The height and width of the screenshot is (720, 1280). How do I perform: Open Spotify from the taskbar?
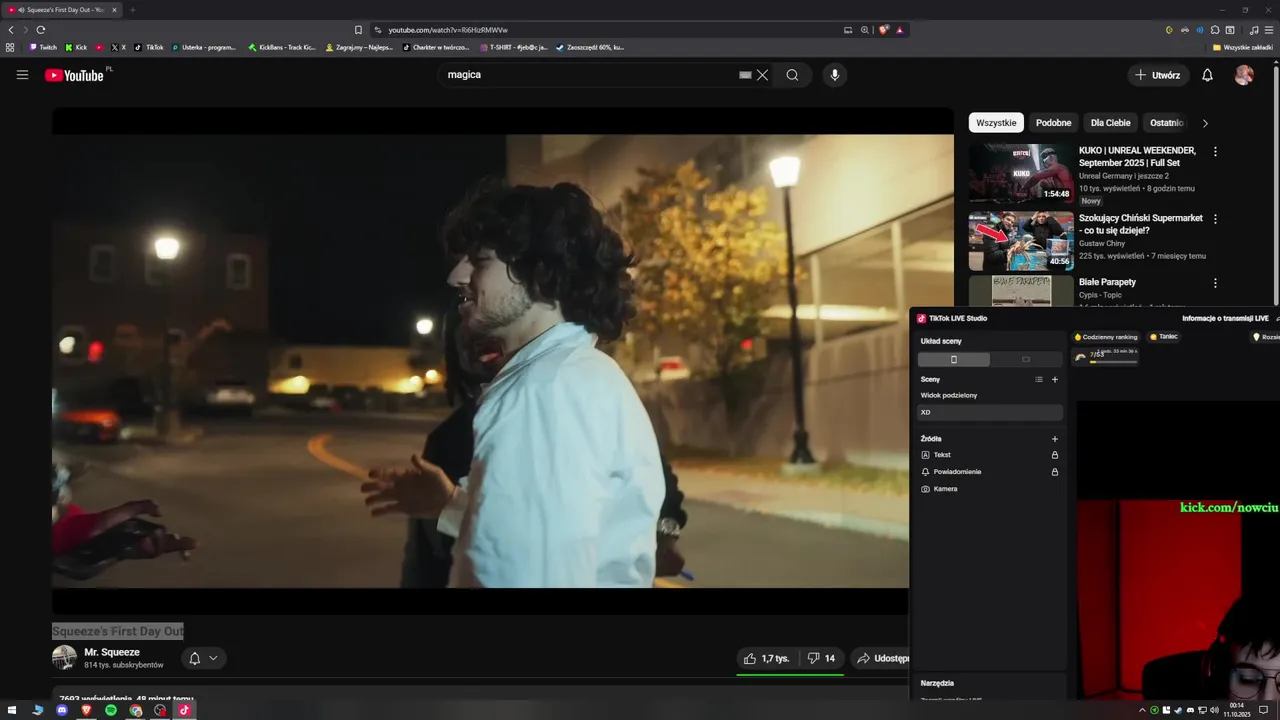click(111, 710)
